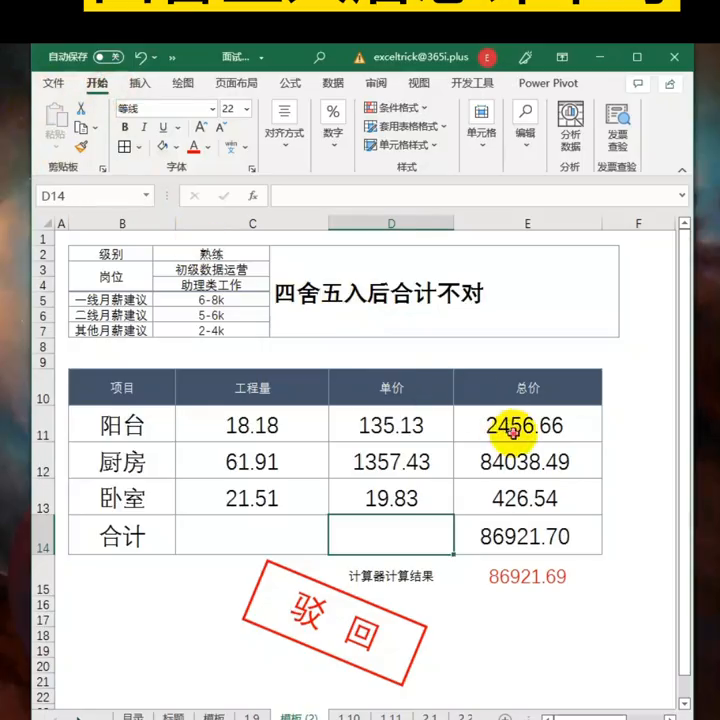Screen dimensions: 720x720
Task: Toggle Bold formatting
Action: (x=125, y=127)
